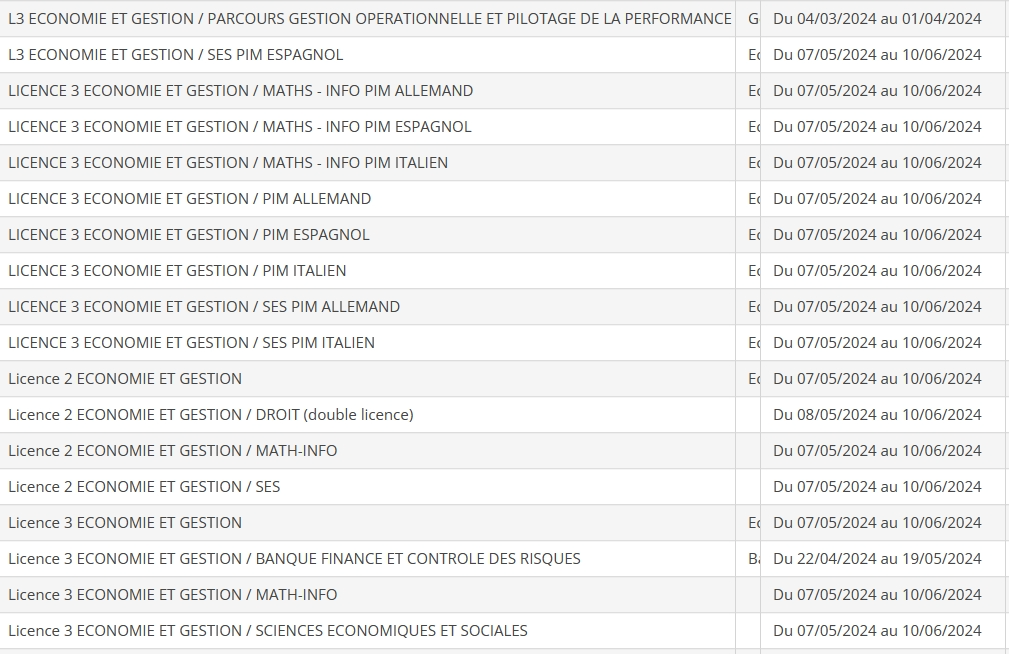The height and width of the screenshot is (654, 1009).
Task: Select Licence 3 Maths - Info PIM Italien entry
Action: (x=502, y=163)
